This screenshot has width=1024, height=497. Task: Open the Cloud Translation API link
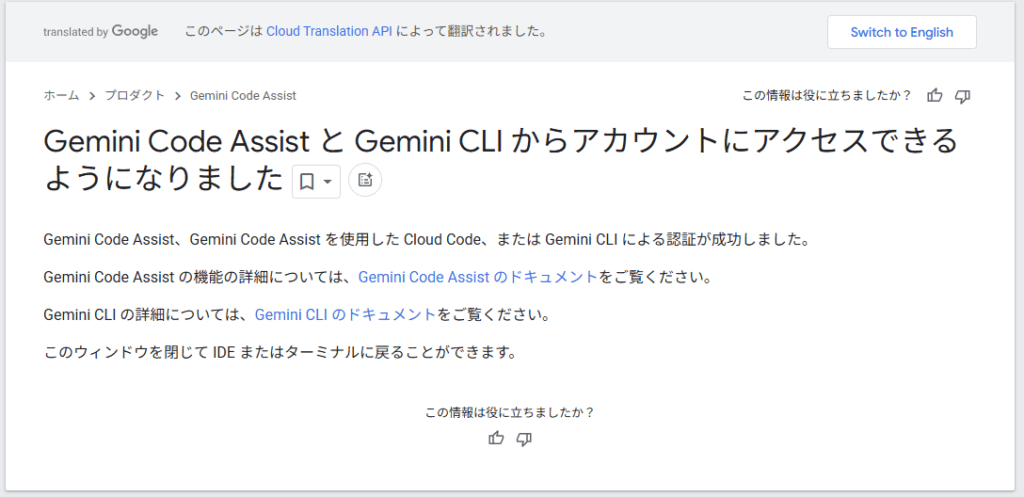(x=329, y=32)
